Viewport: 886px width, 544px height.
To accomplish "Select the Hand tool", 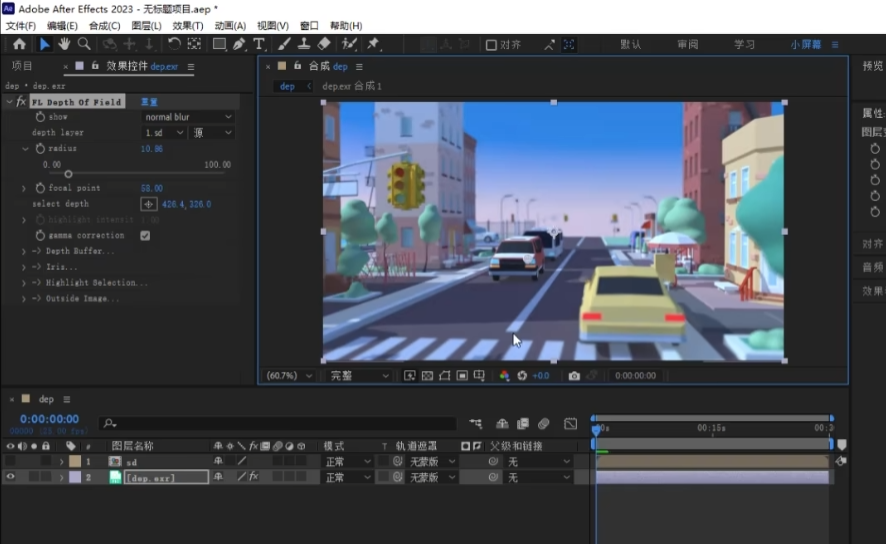I will pos(64,44).
